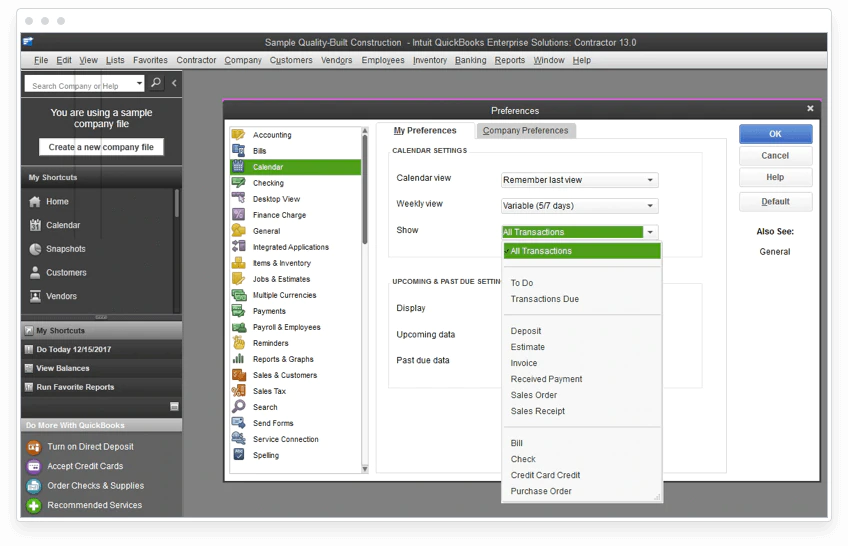Close the Preferences dialog

[x=810, y=109]
